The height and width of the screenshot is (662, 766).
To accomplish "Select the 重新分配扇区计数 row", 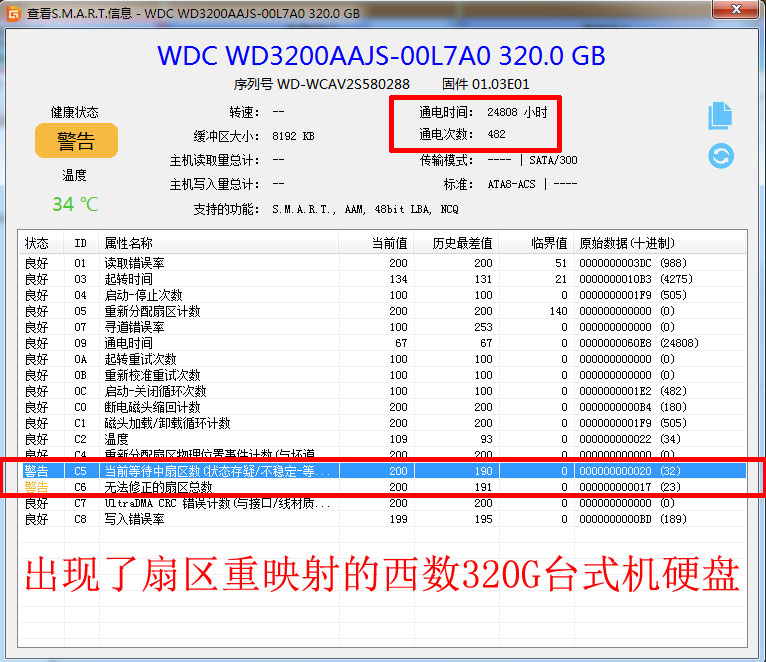I will click(382, 311).
